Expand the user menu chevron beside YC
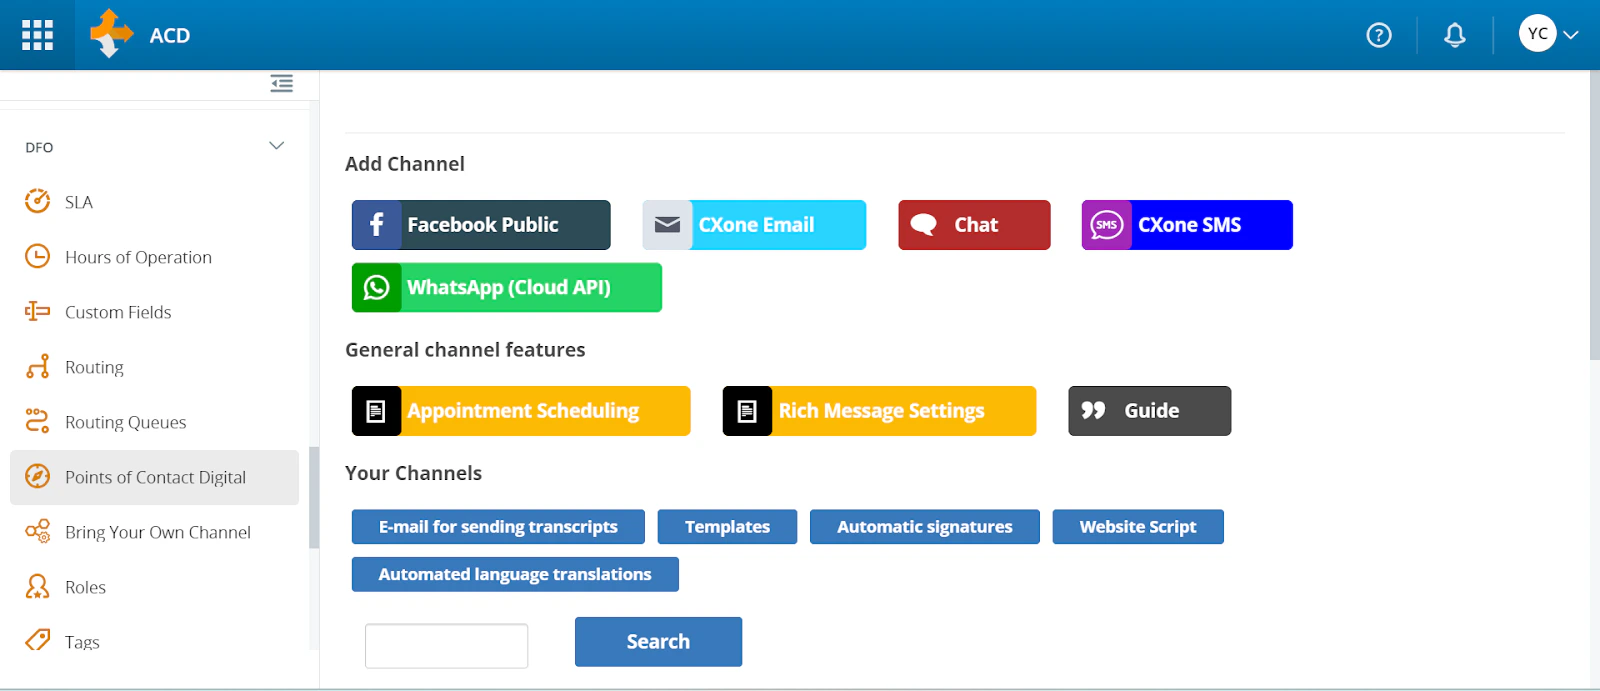Viewport: 1600px width, 691px height. pyautogui.click(x=1571, y=34)
